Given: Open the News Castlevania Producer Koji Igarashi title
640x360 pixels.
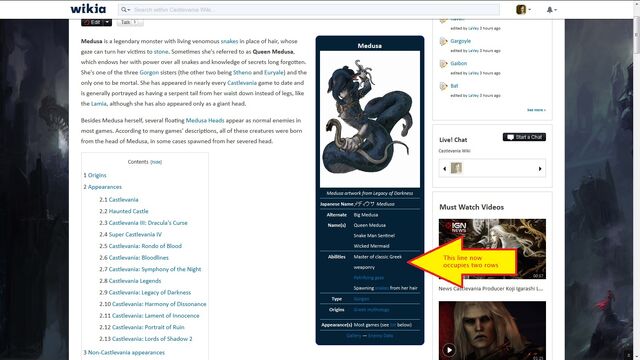Looking at the screenshot, I should 491,289.
